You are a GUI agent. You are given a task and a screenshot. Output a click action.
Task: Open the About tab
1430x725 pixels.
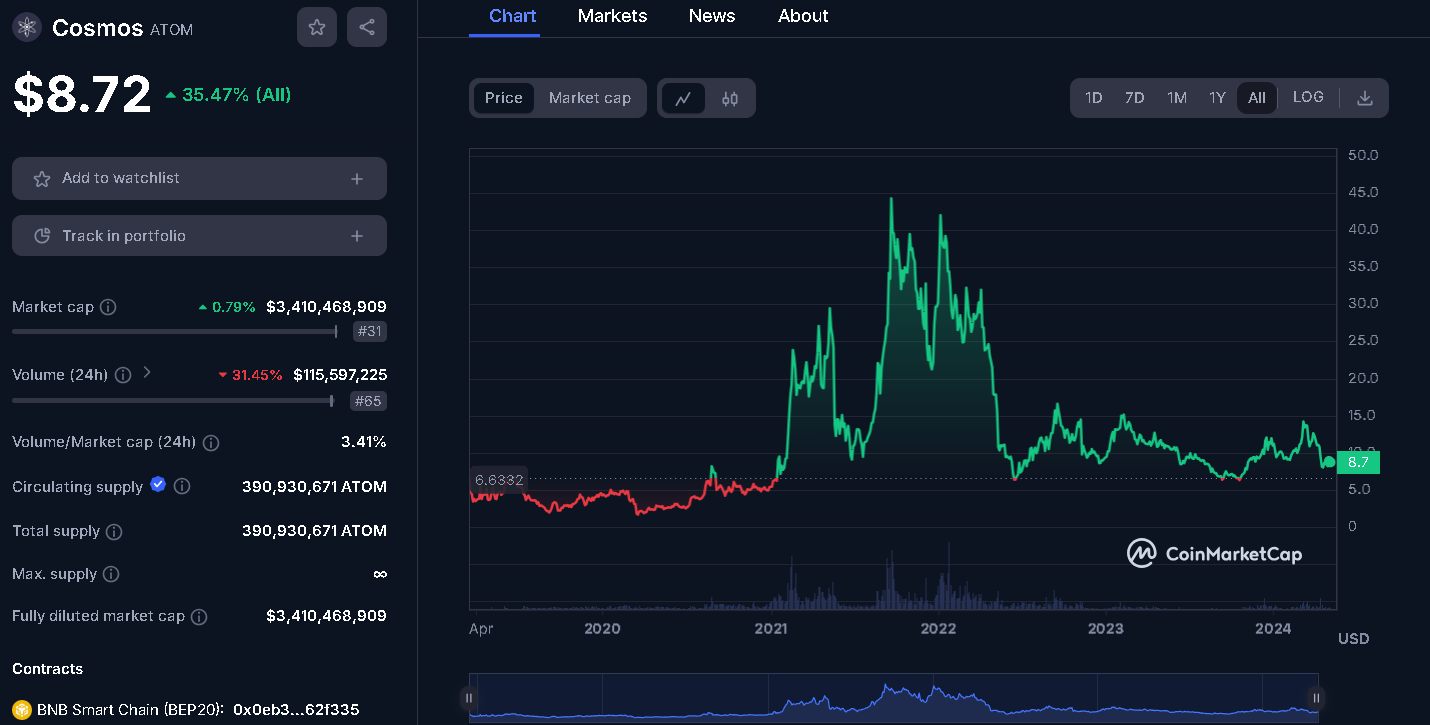tap(804, 16)
